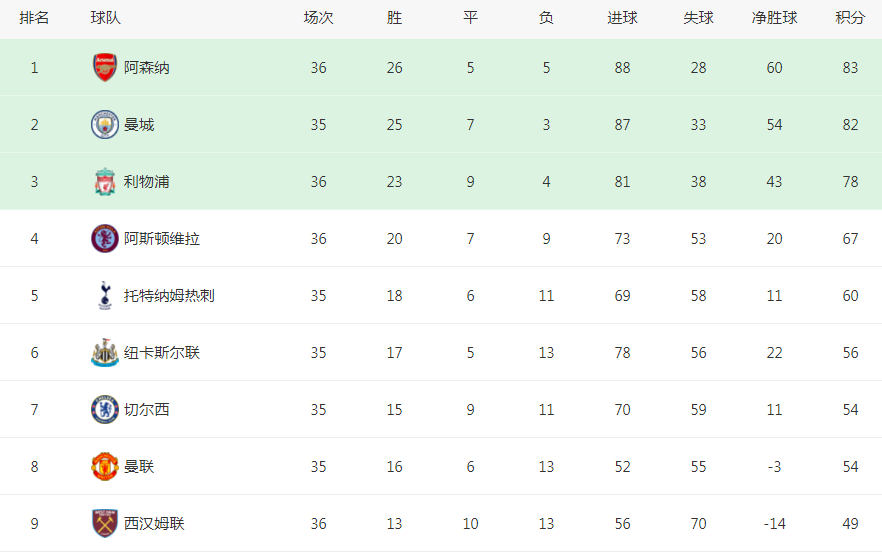Click the Arsenal club crest

tap(105, 68)
